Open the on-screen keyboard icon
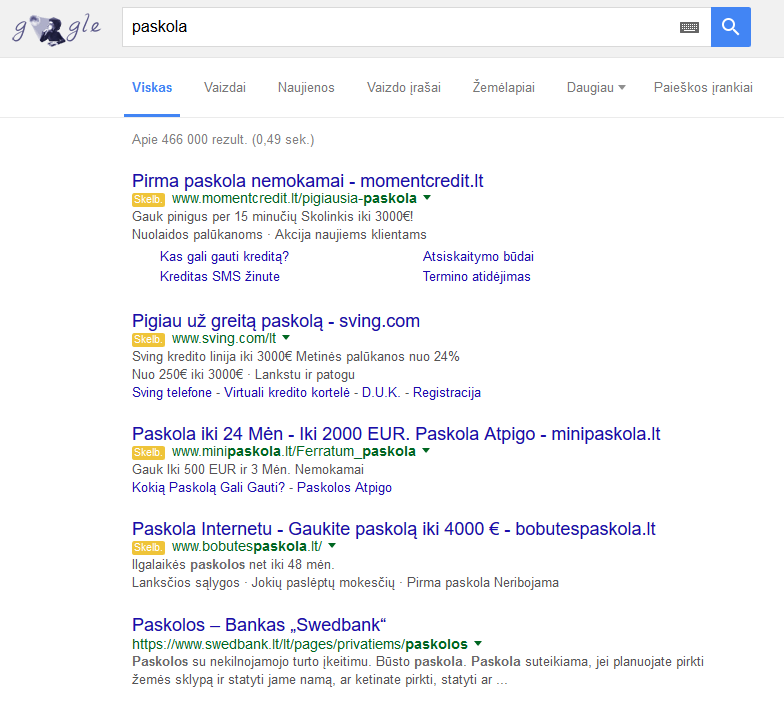784x703 pixels. 689,28
